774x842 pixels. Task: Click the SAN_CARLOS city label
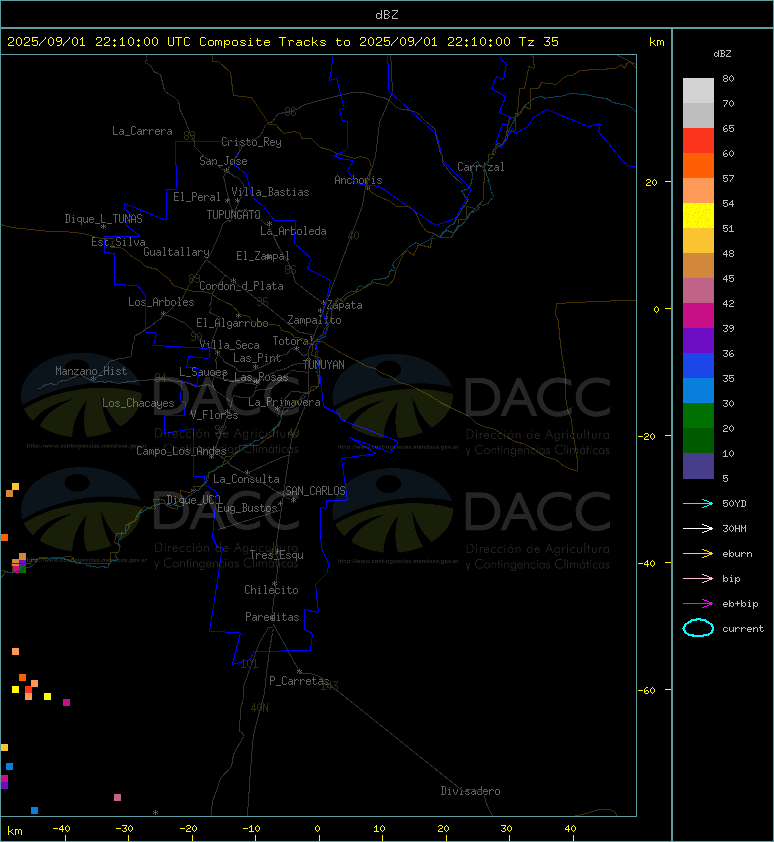coord(315,491)
